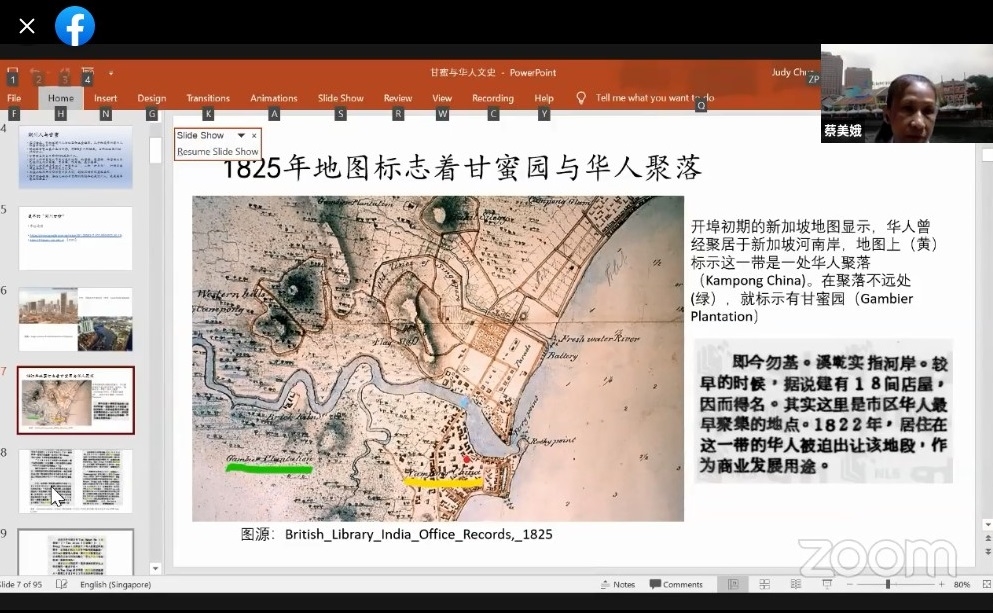This screenshot has width=993, height=613.
Task: Close the Facebook video overlay with X
Action: 27,26
